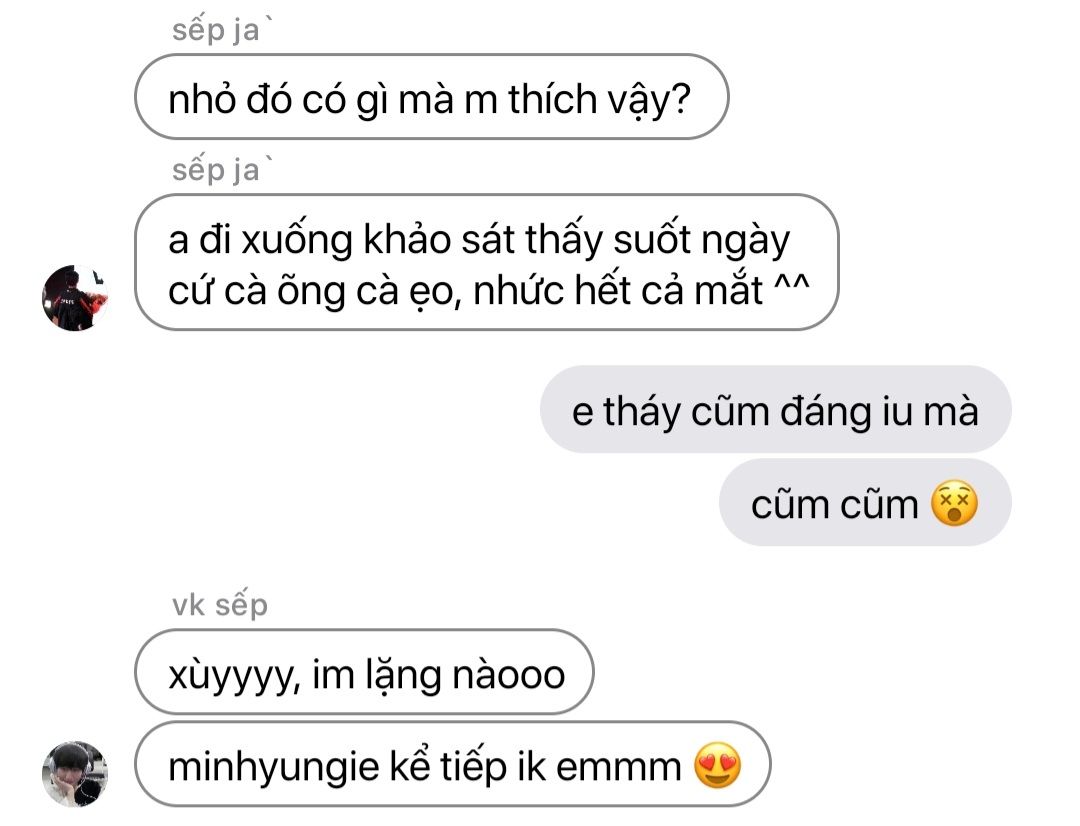Click the word 'minhyungie' in the last message
1080x826 pixels.
tap(273, 767)
